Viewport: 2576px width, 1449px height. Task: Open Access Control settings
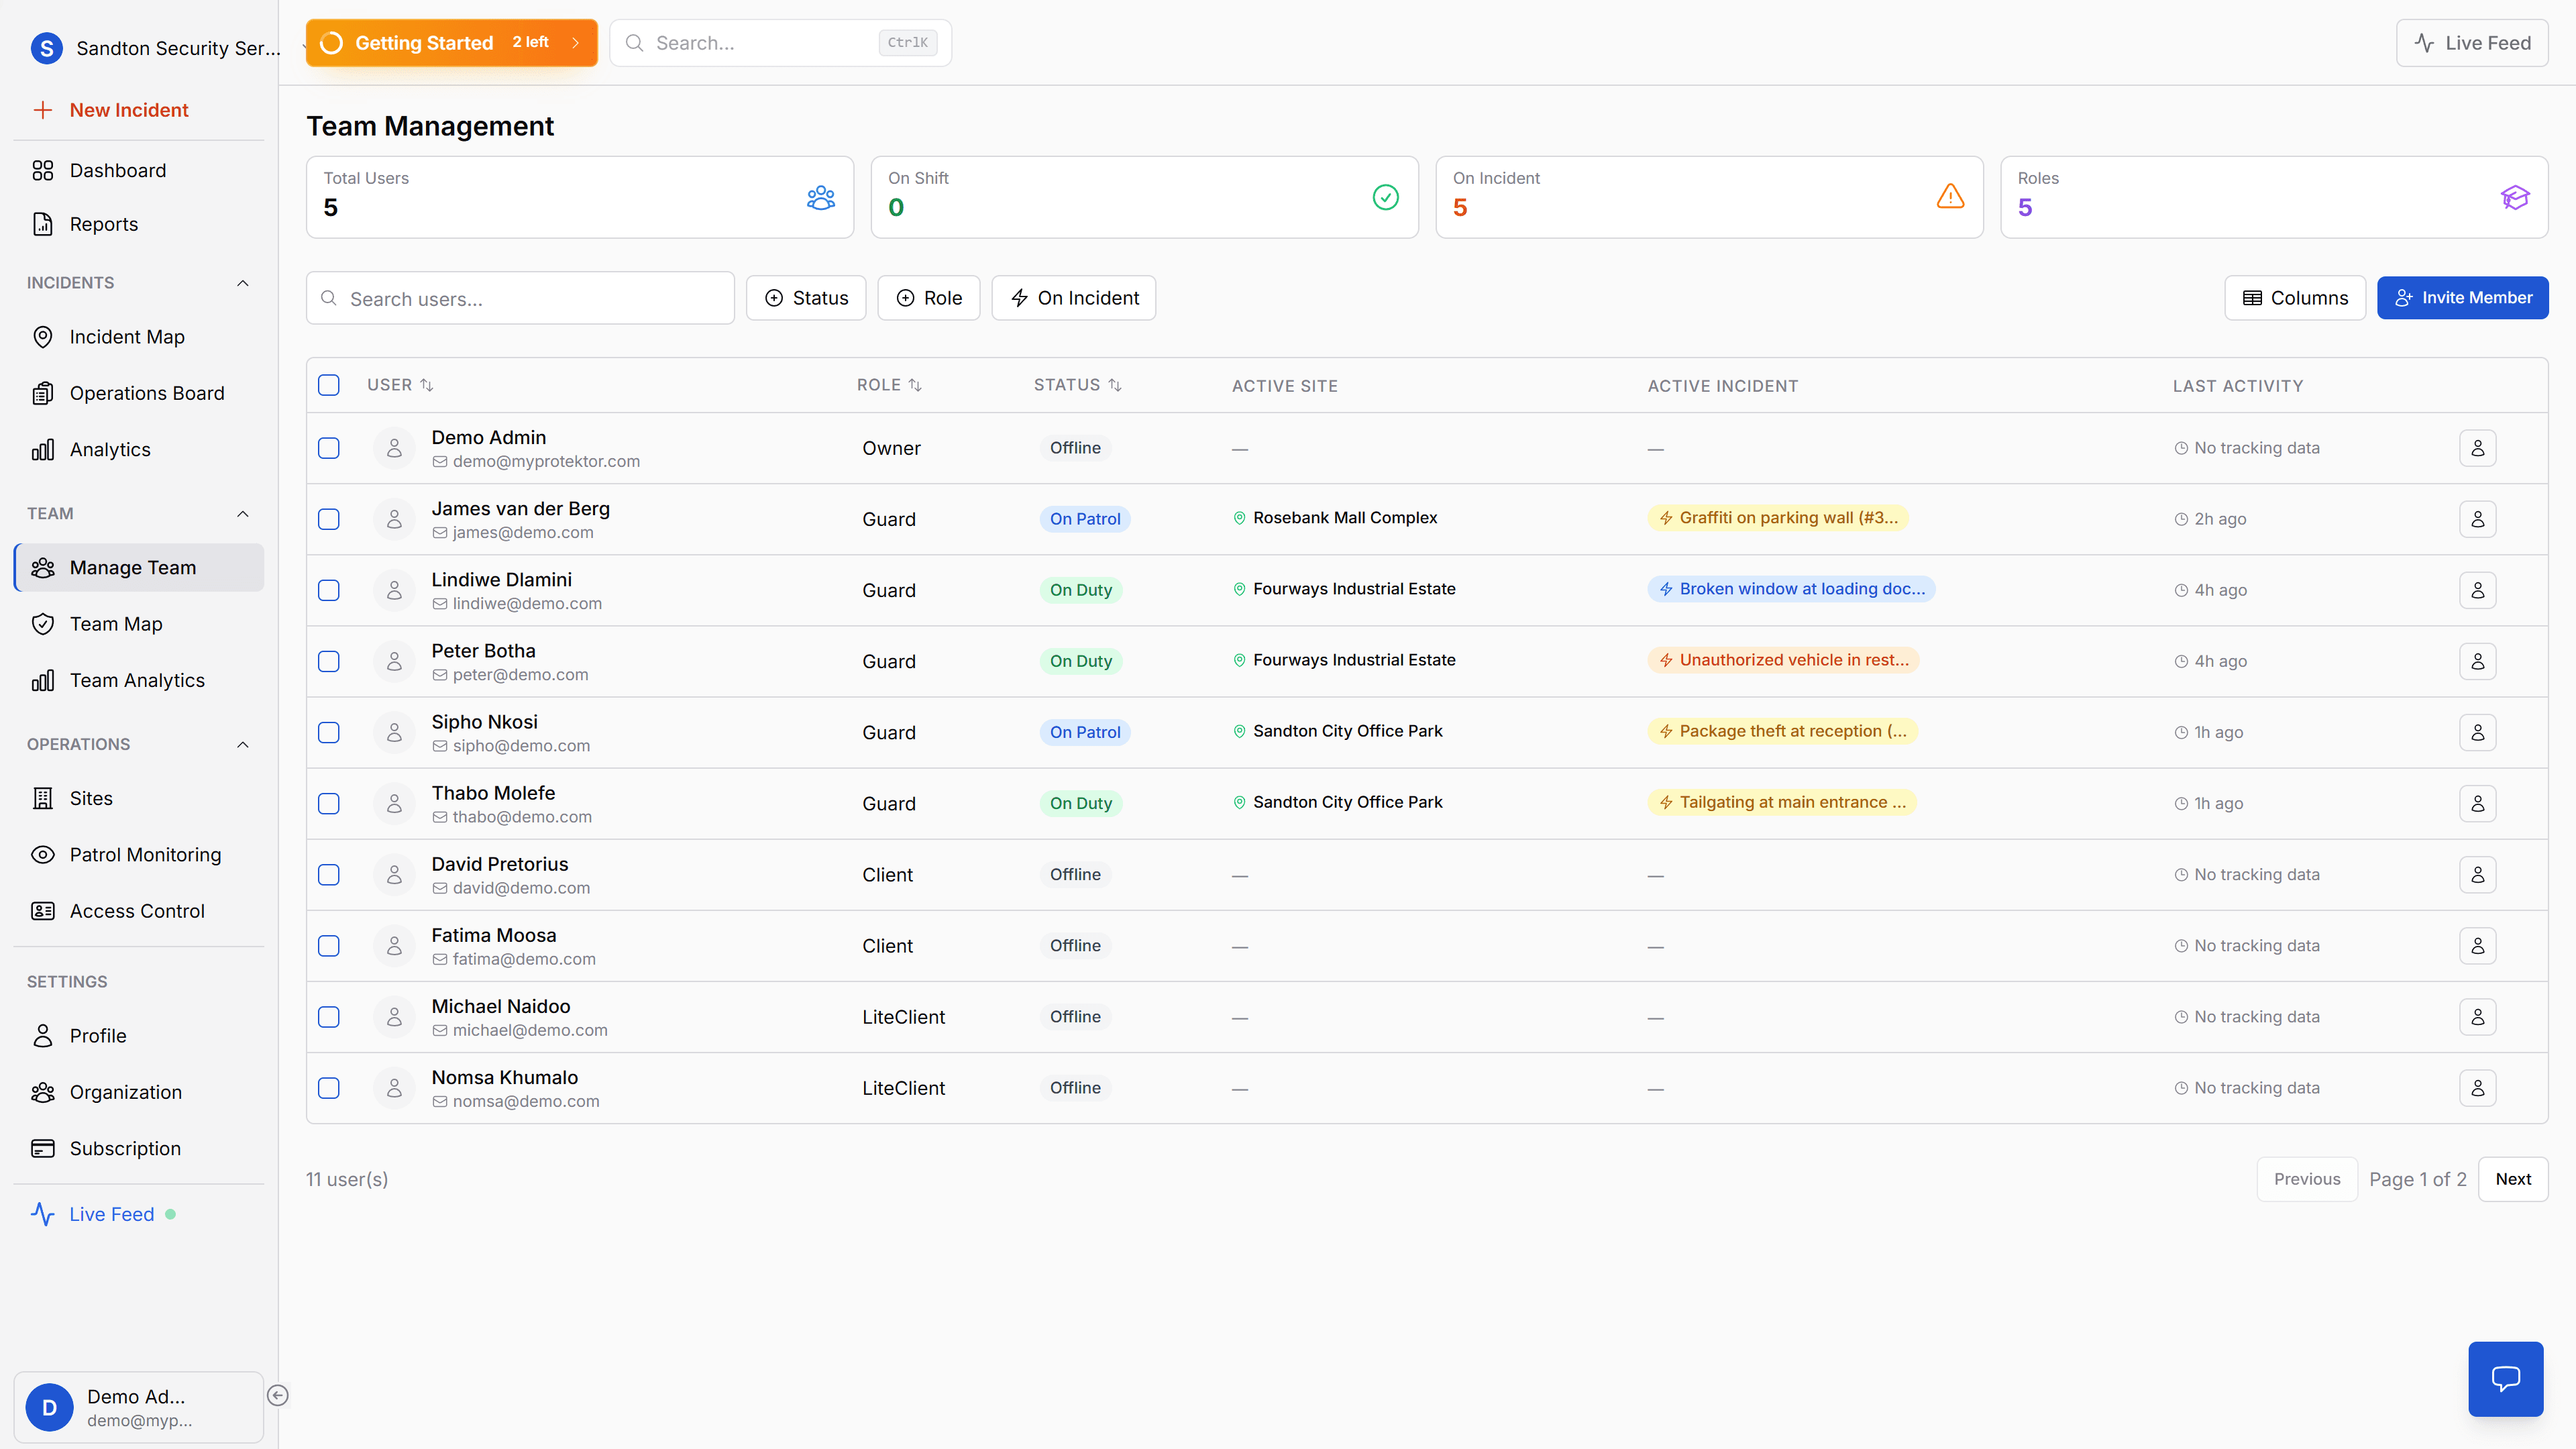pyautogui.click(x=137, y=910)
